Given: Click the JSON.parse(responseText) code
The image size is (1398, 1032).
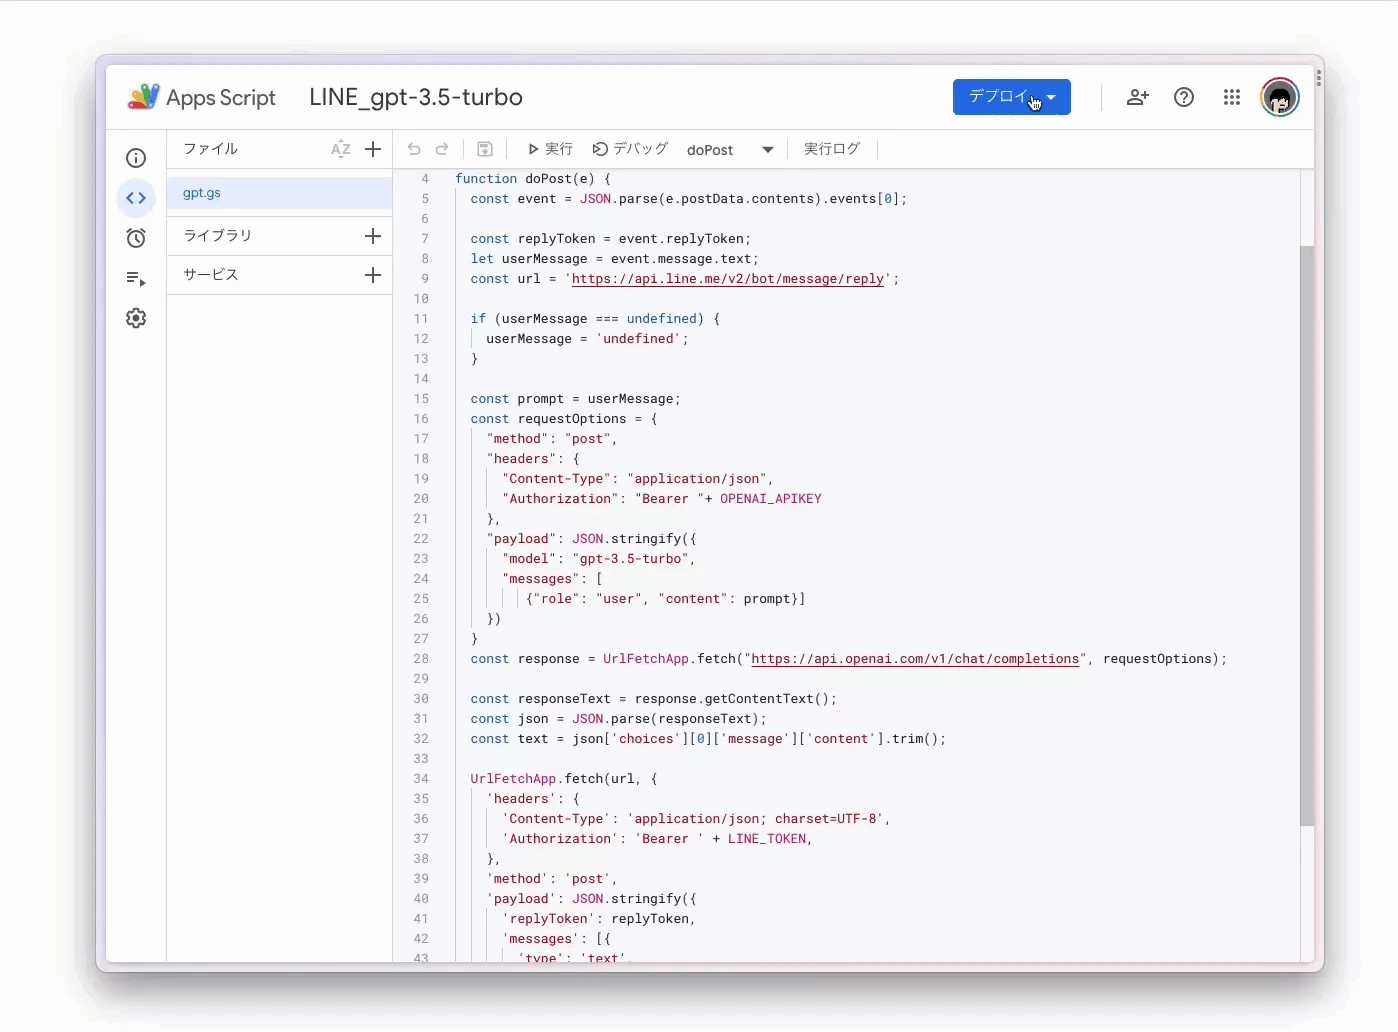Looking at the screenshot, I should coord(669,719).
